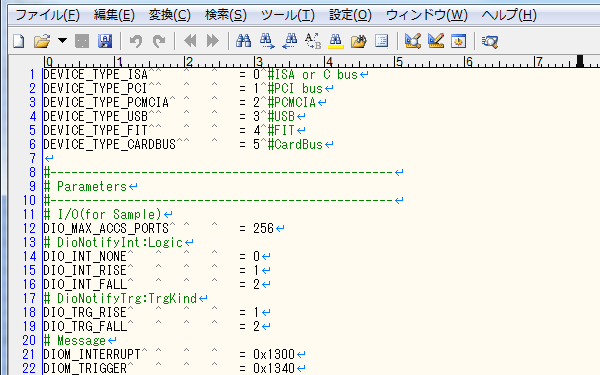Click the find next binoculars icon

(267, 41)
